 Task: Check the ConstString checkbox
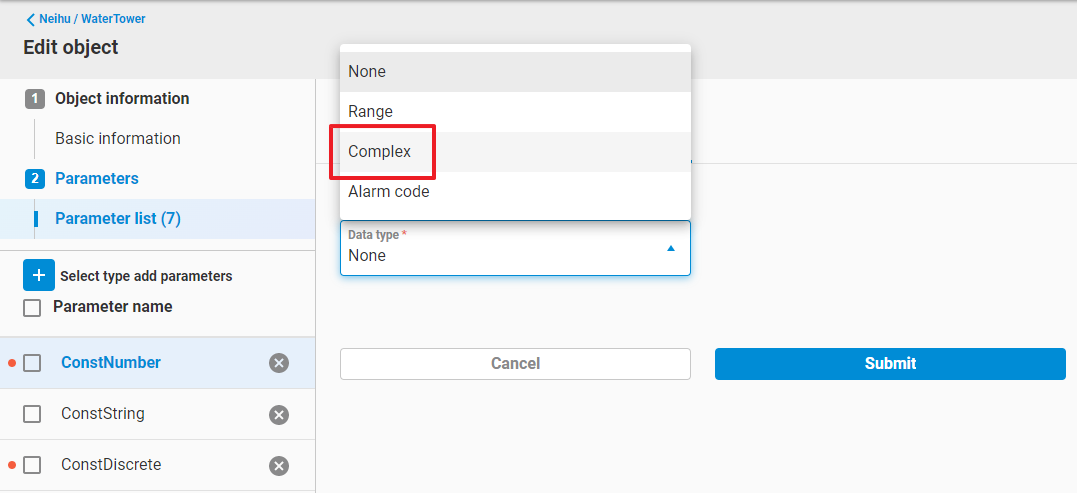point(32,414)
